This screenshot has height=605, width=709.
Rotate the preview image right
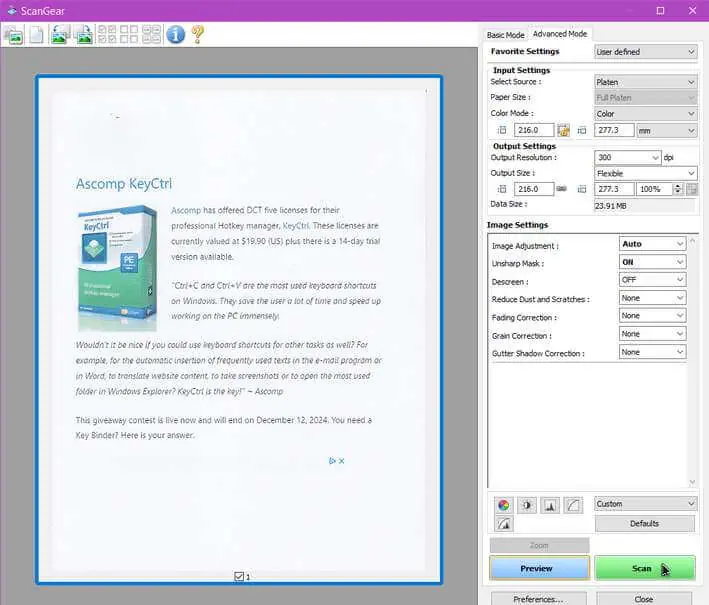(x=84, y=35)
